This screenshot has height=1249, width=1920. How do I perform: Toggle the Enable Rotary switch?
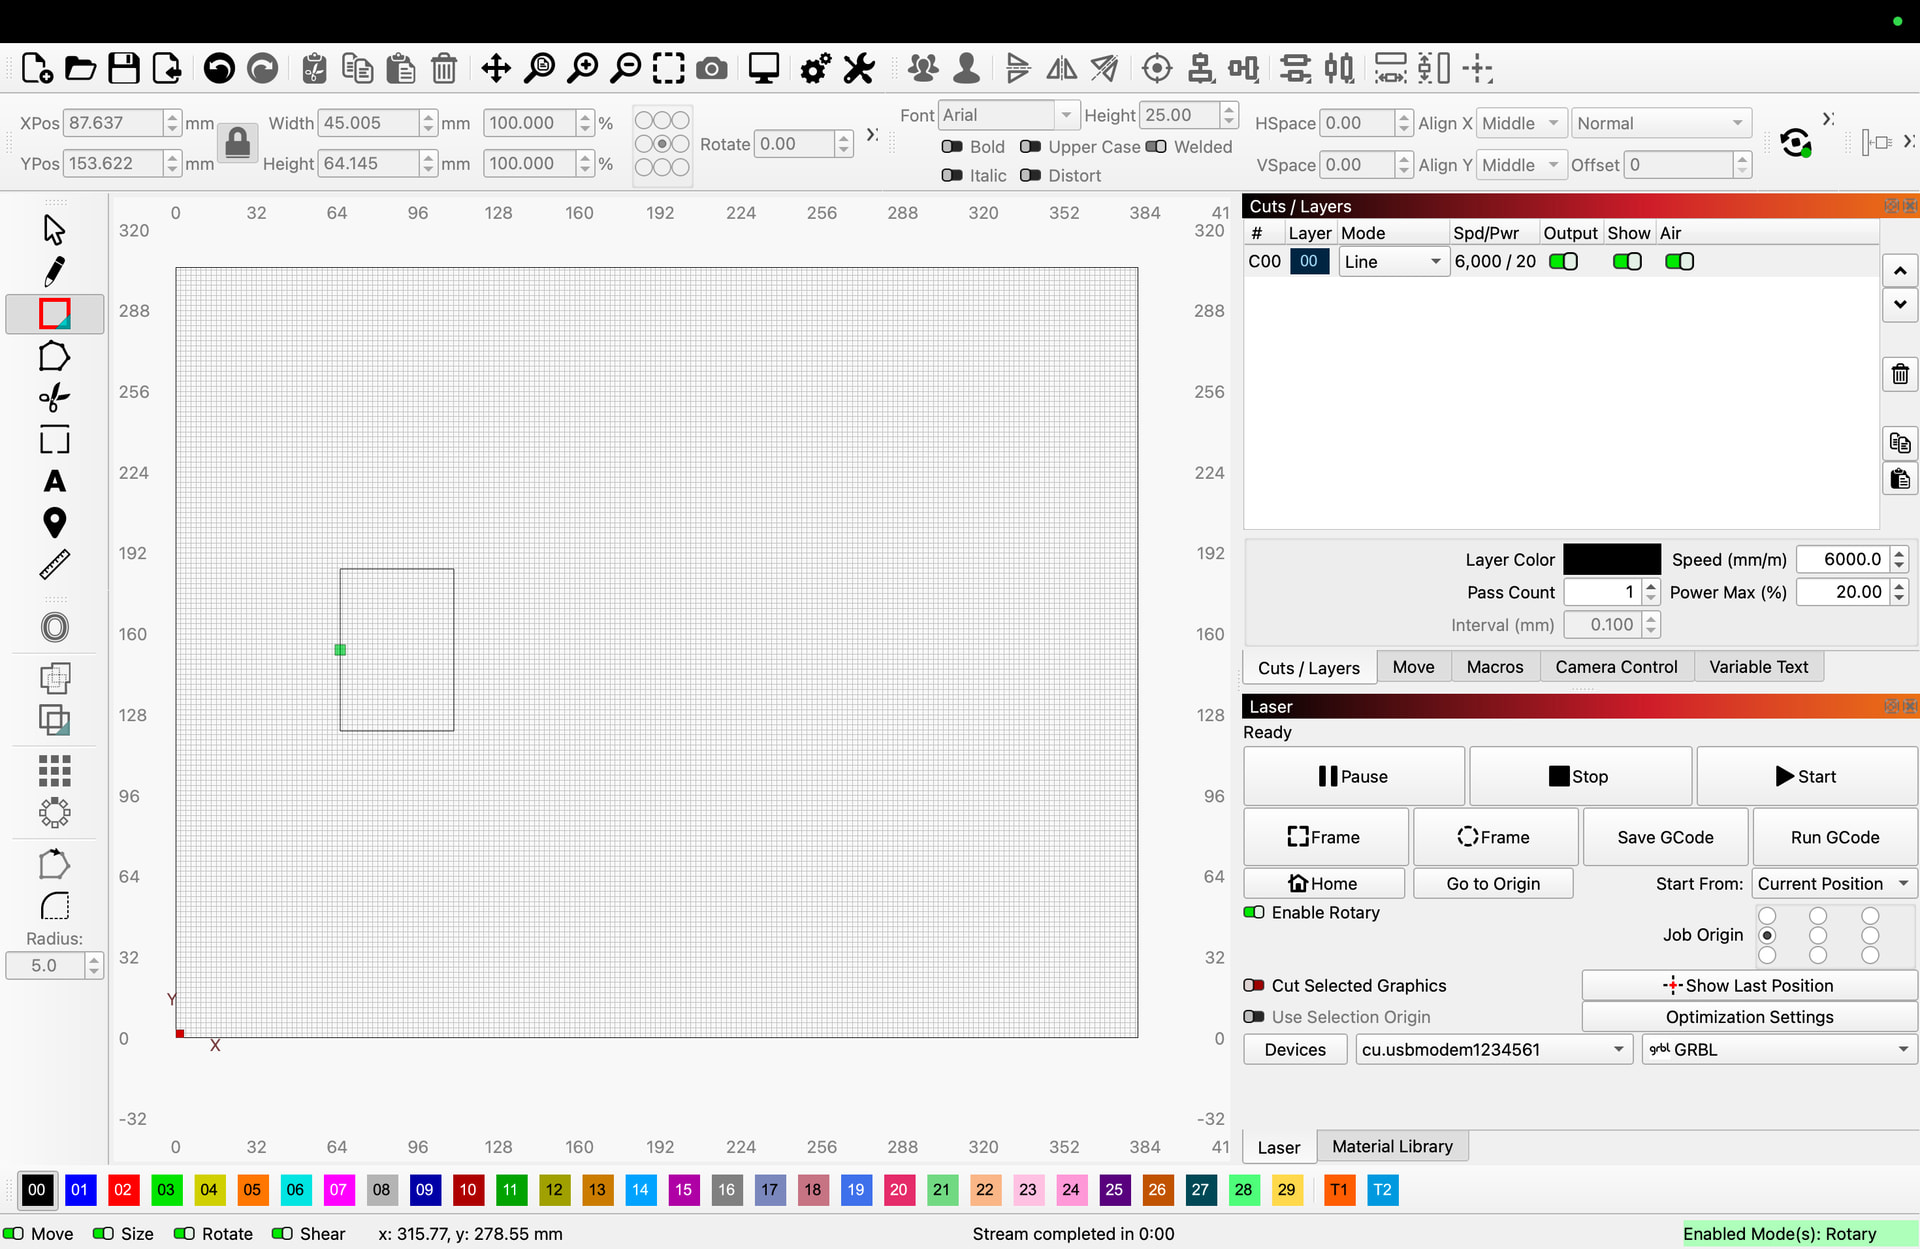1254,912
